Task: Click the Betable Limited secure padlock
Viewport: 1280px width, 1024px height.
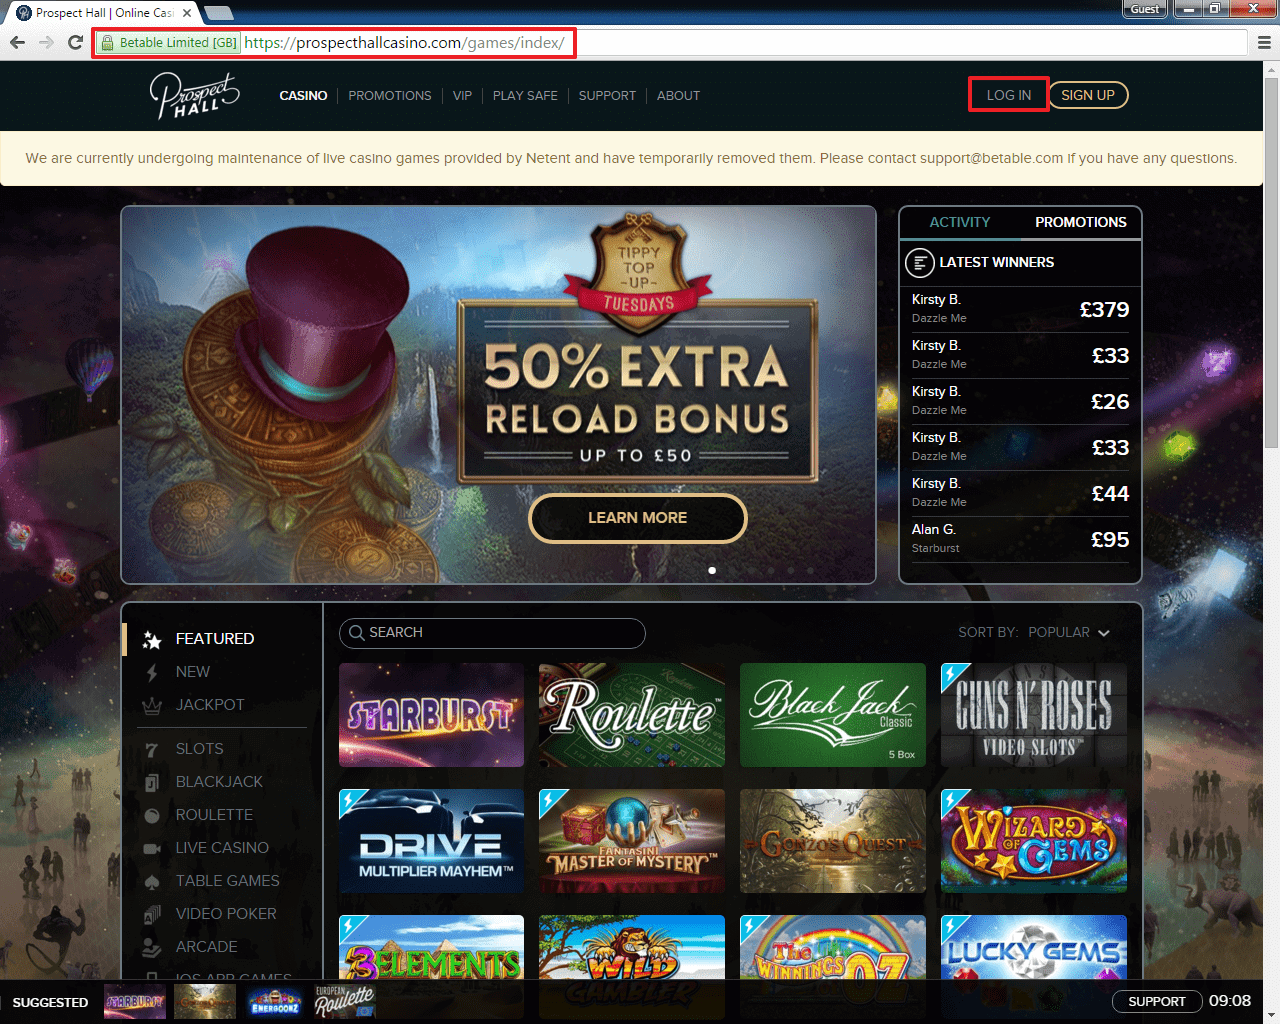Action: pyautogui.click(x=108, y=43)
